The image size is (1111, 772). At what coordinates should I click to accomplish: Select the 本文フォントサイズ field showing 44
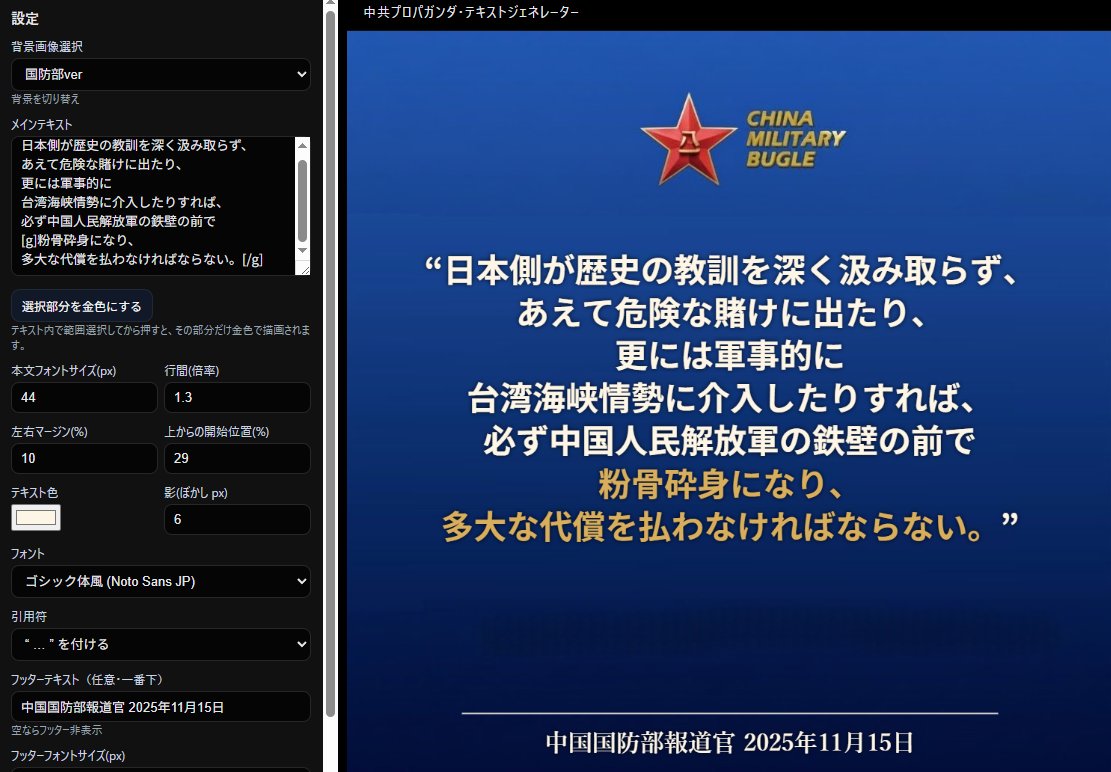pyautogui.click(x=84, y=397)
